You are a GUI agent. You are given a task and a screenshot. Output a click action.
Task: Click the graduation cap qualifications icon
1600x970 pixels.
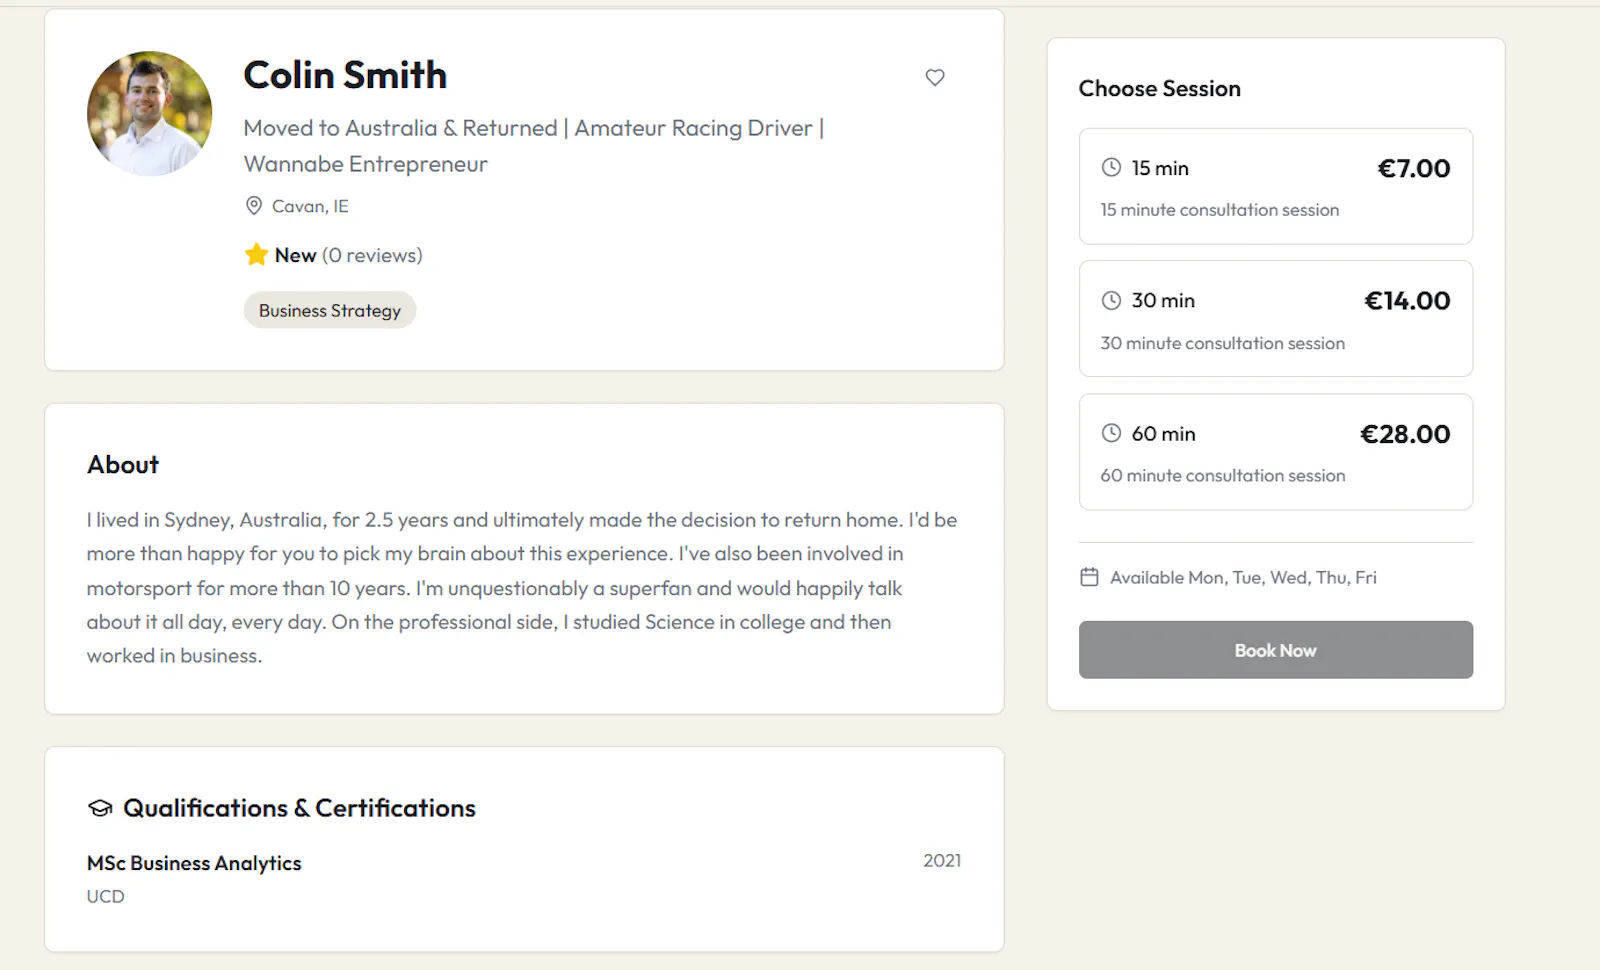(100, 808)
